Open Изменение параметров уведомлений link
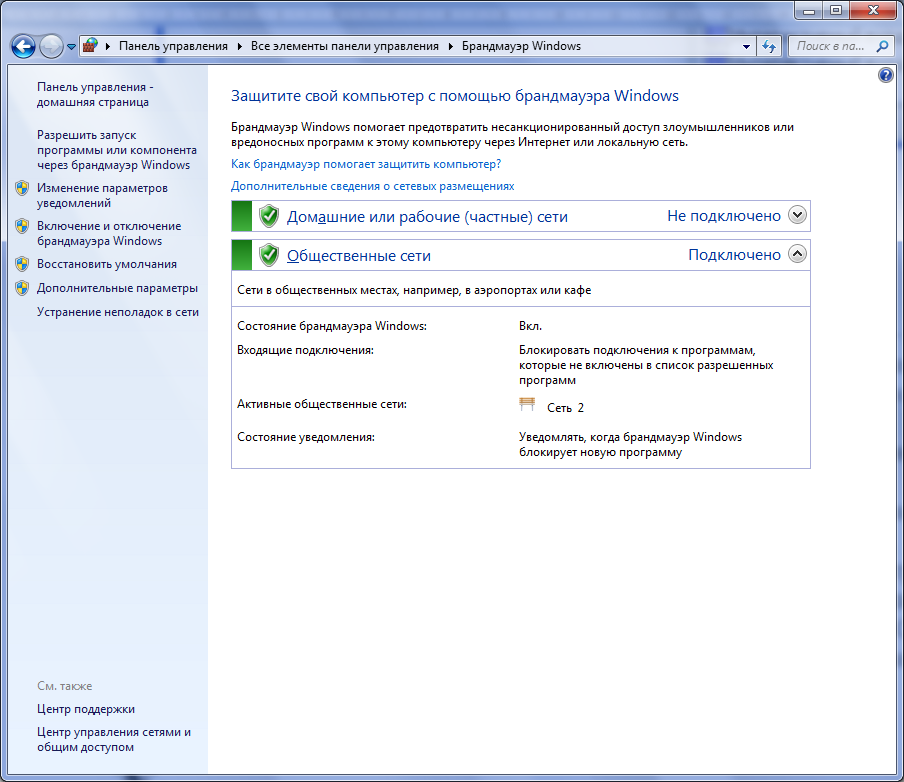 102,196
